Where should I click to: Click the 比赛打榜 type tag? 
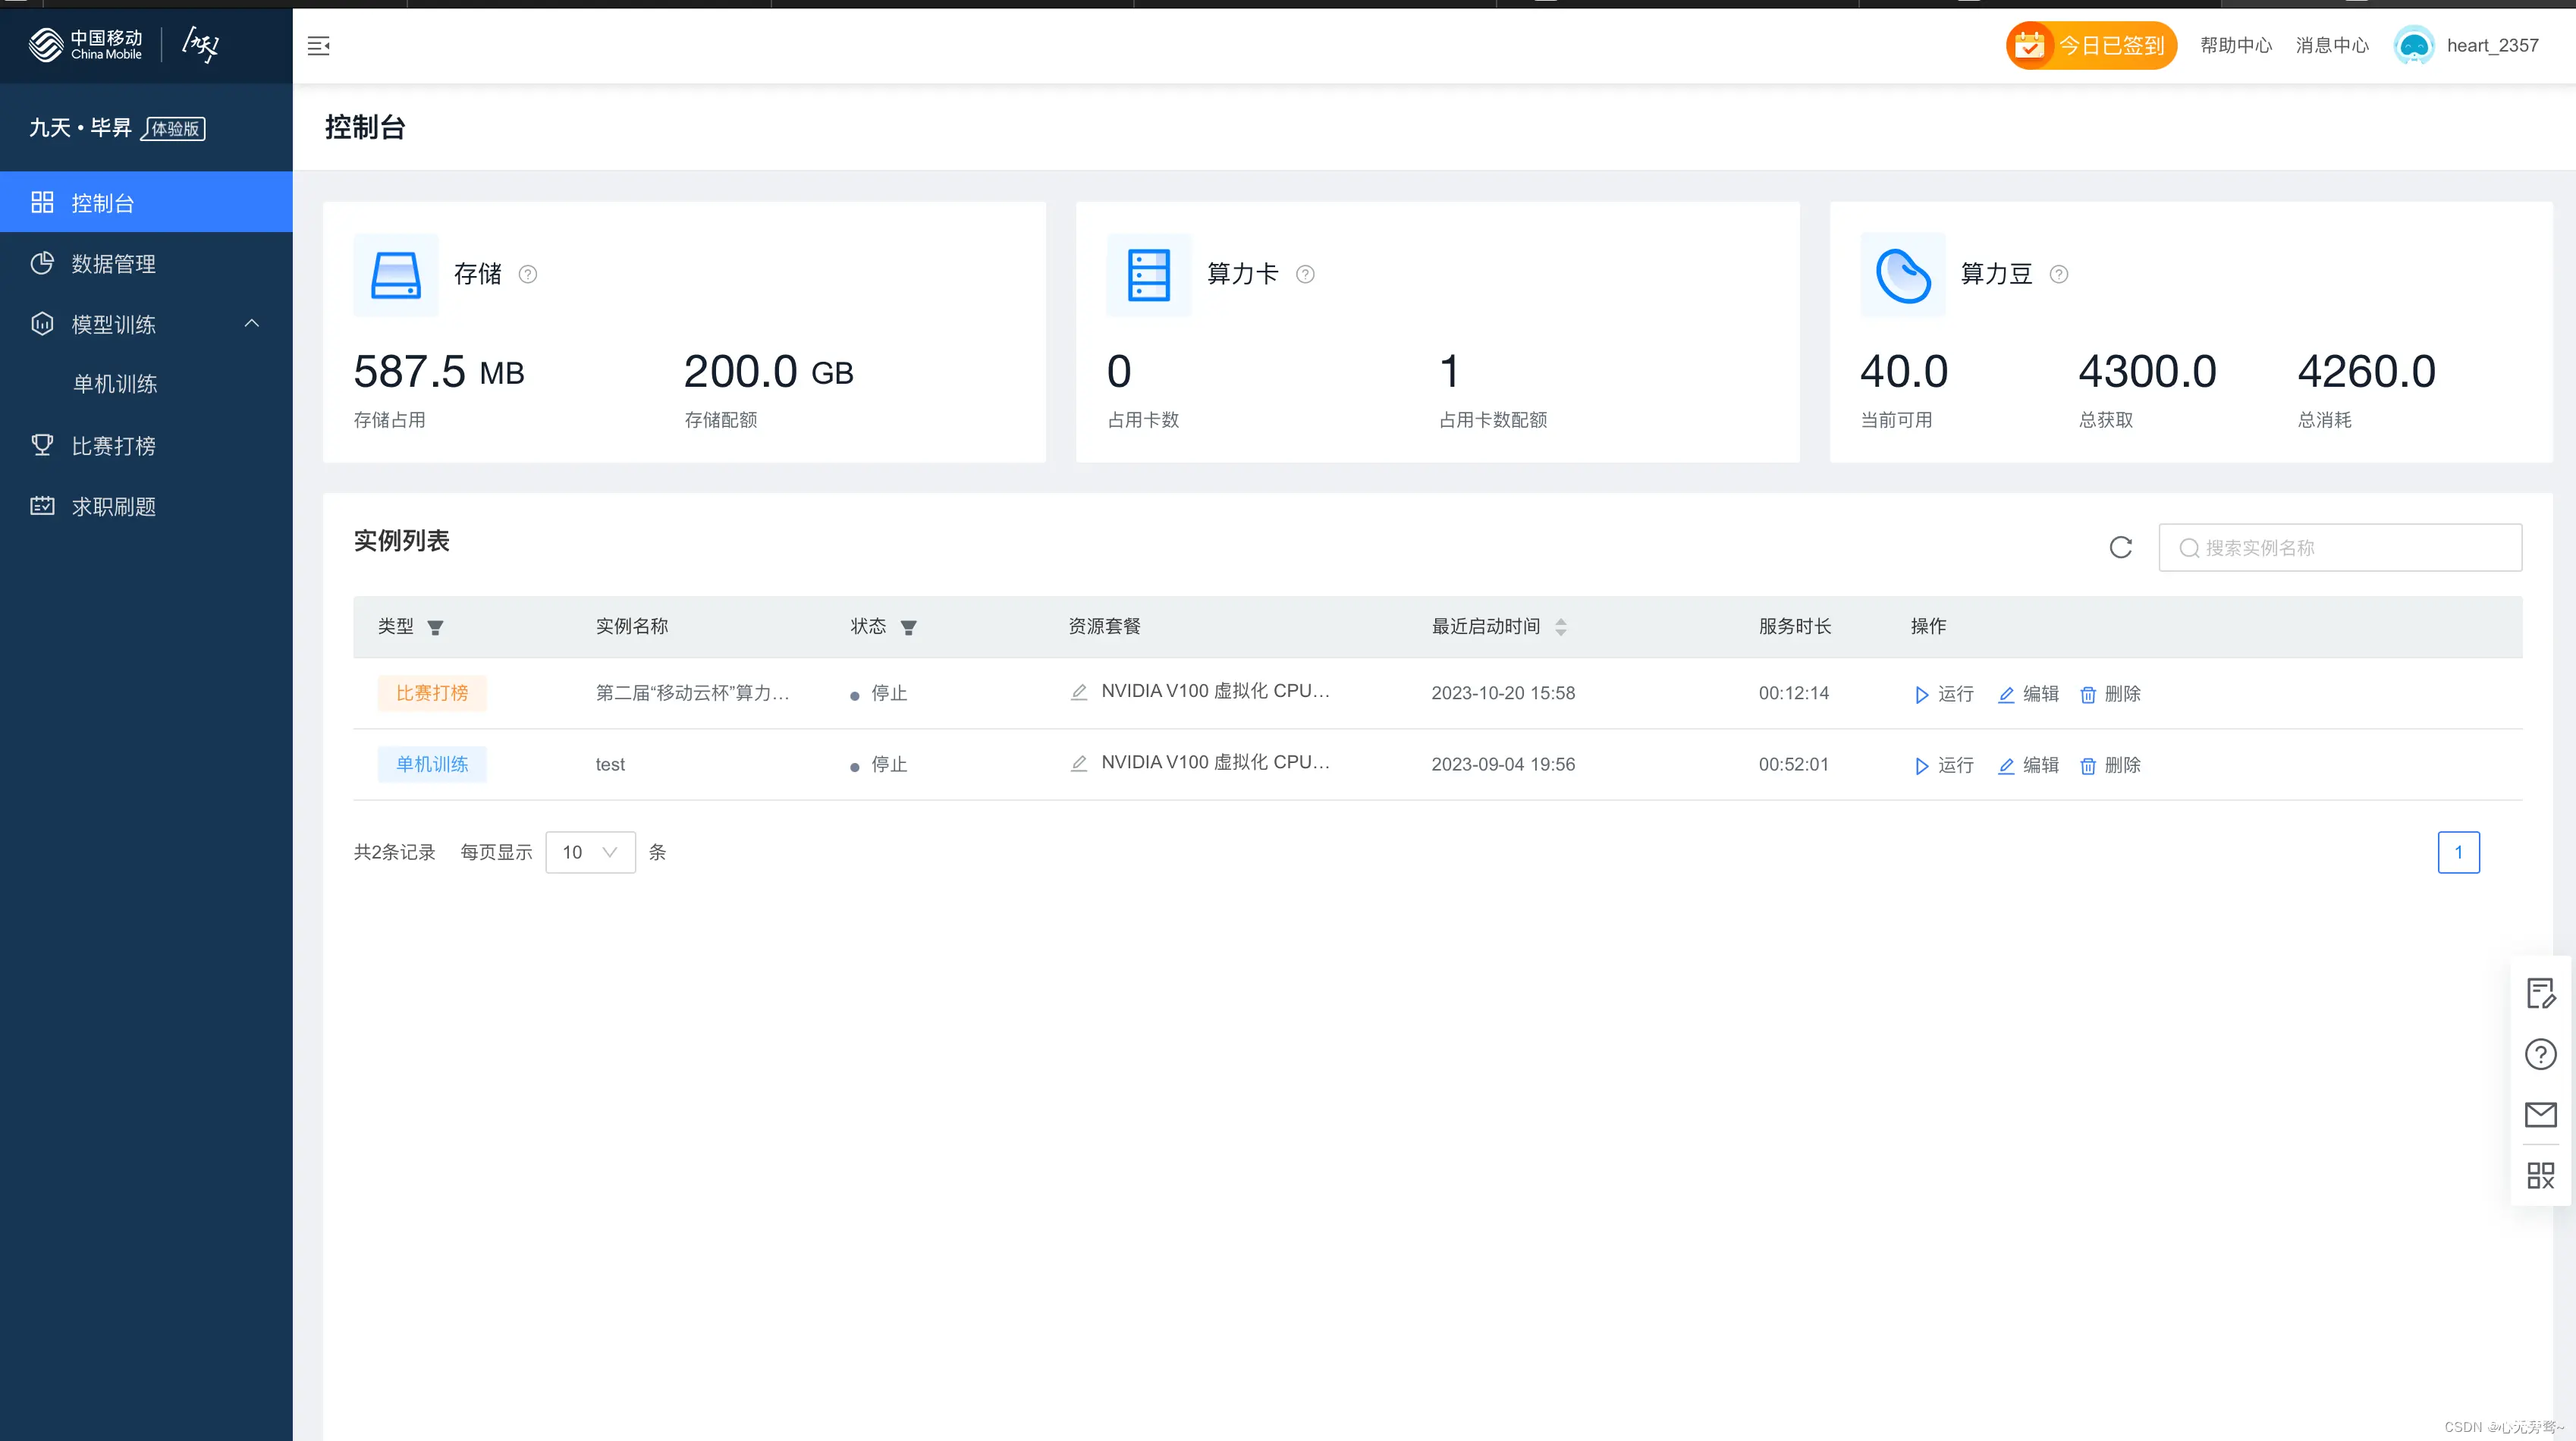[x=432, y=693]
